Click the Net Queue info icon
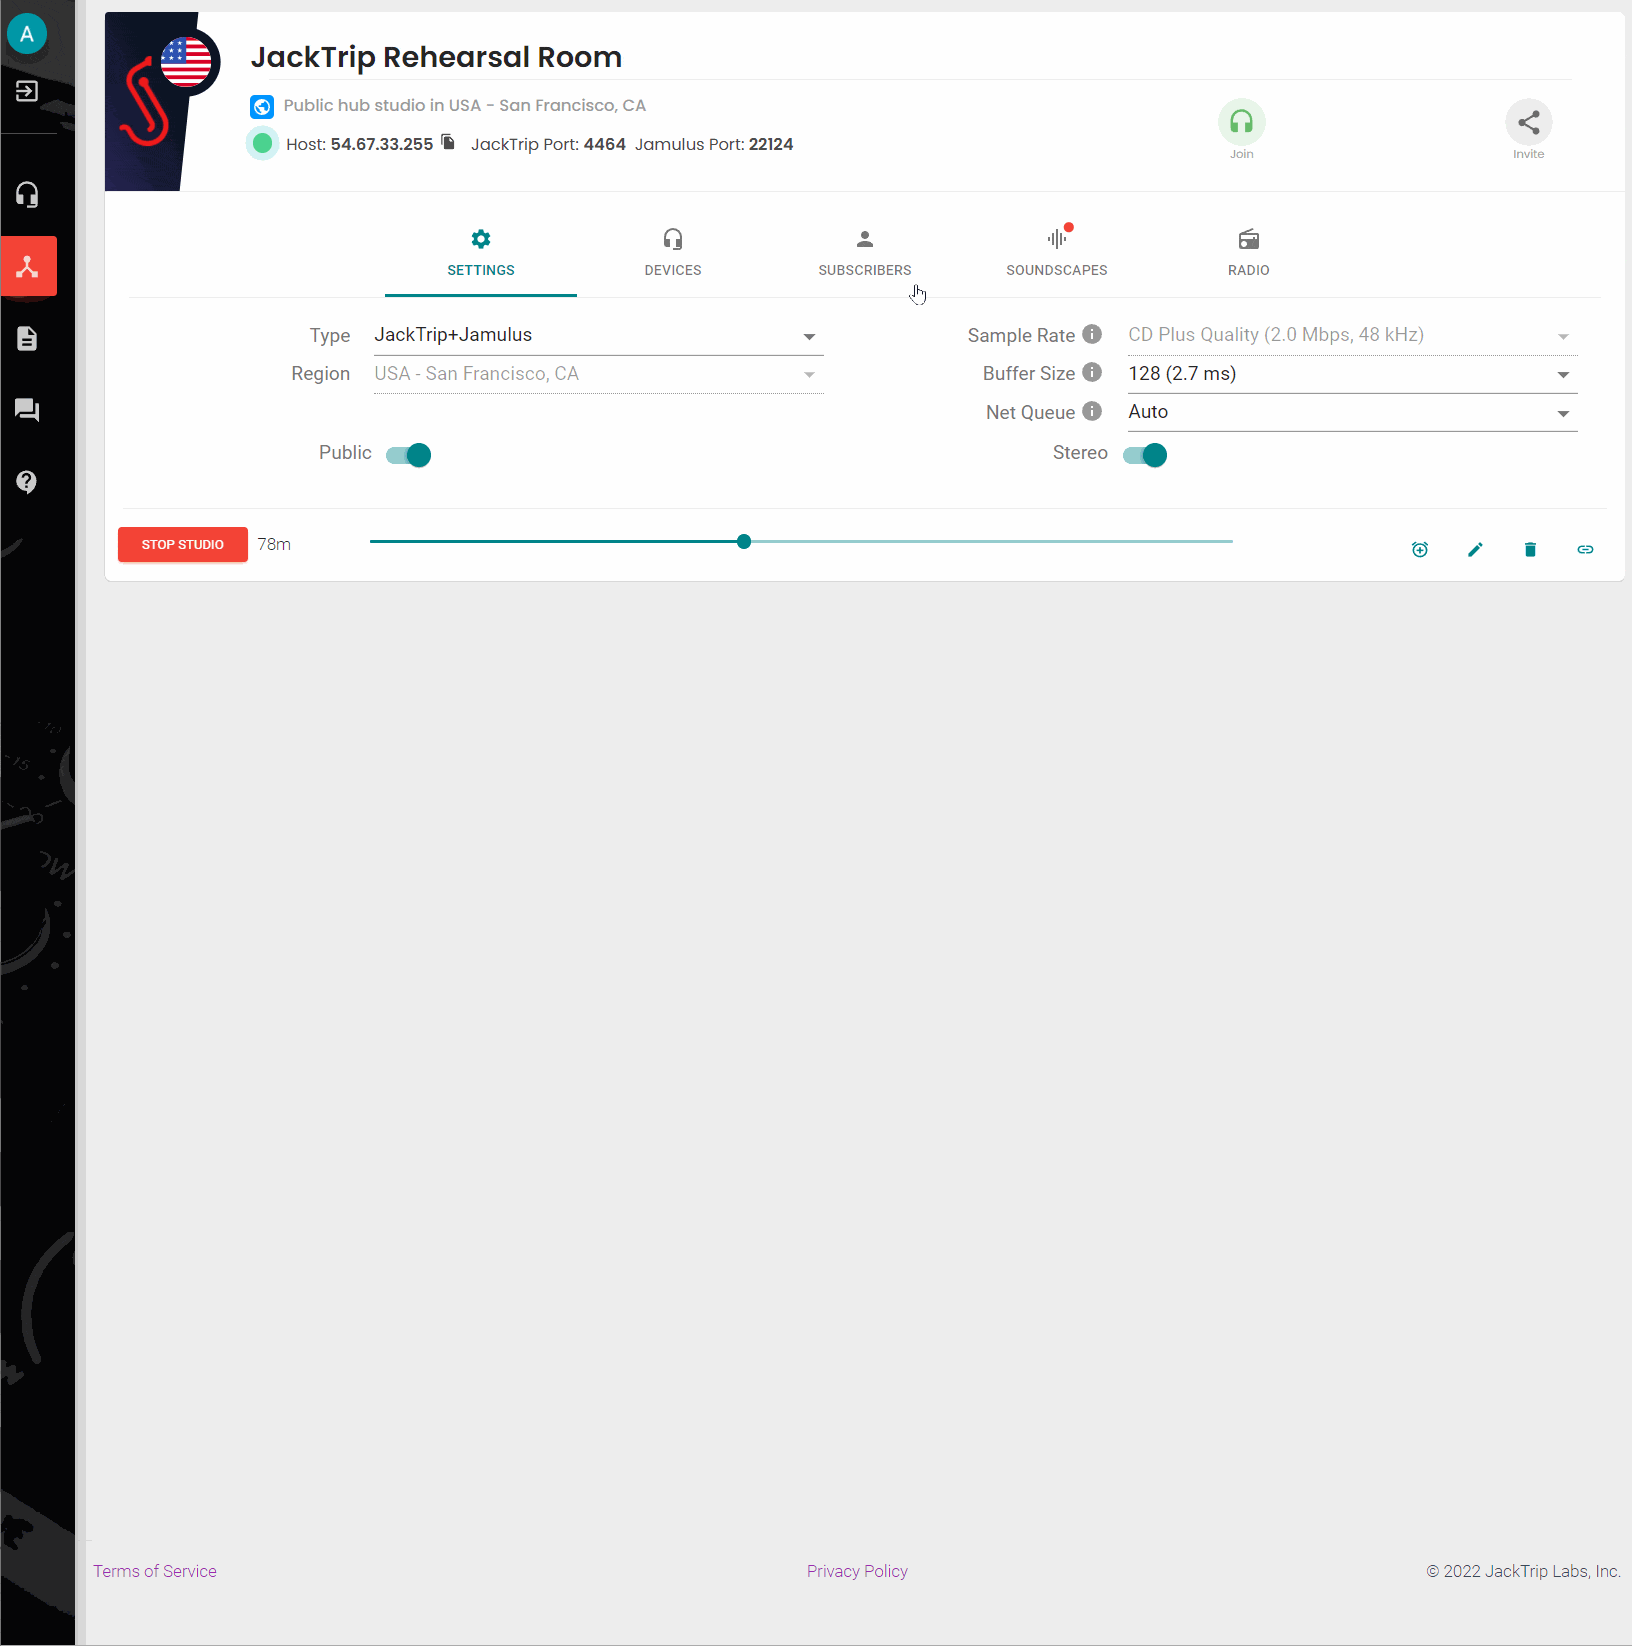This screenshot has height=1646, width=1632. tap(1092, 411)
